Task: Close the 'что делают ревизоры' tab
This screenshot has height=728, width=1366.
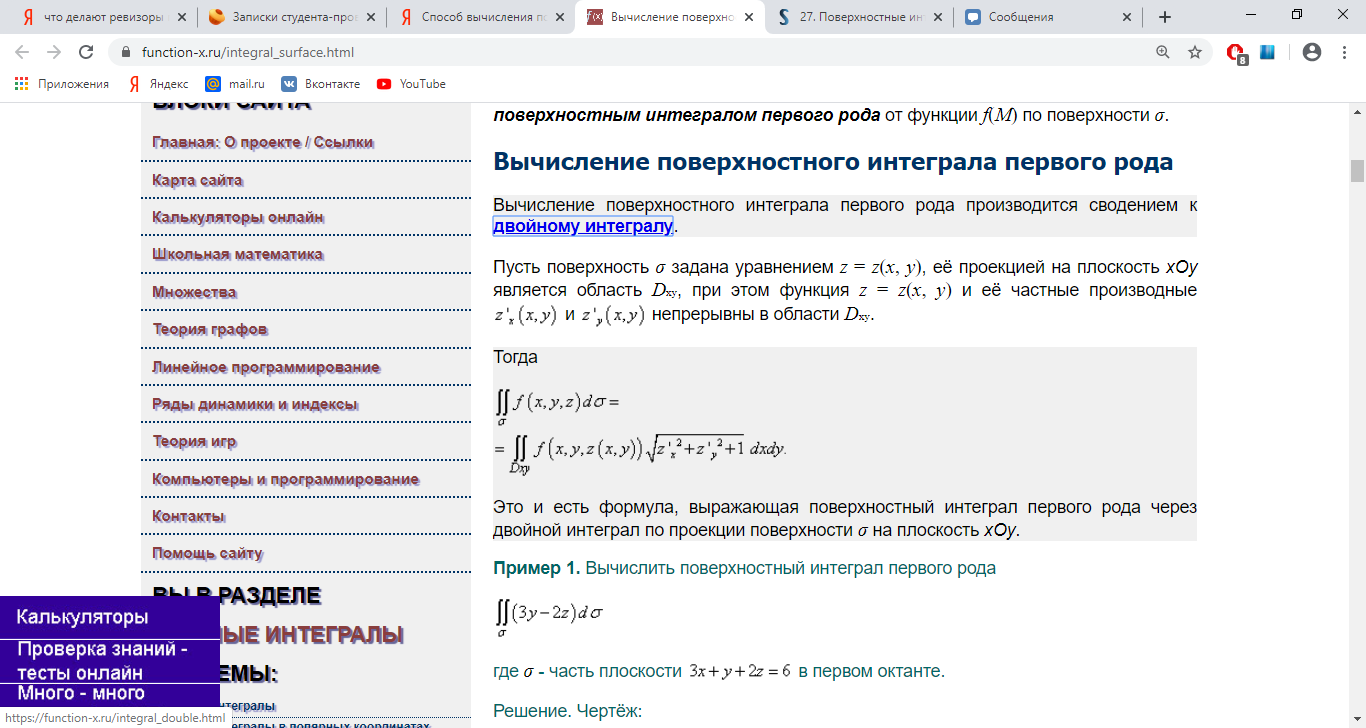Action: [x=181, y=17]
